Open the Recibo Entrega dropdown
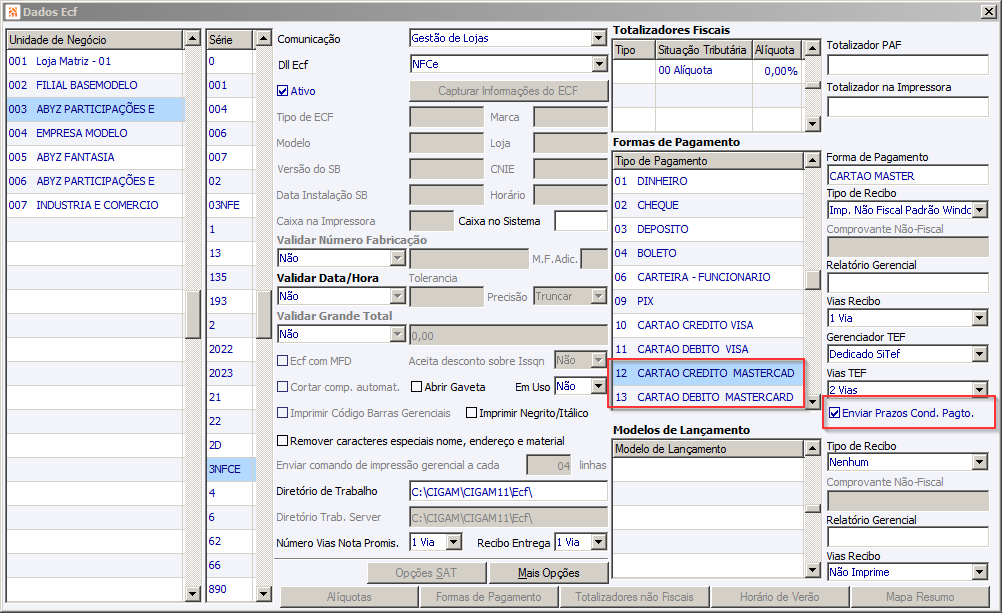This screenshot has width=1002, height=613. [x=598, y=542]
